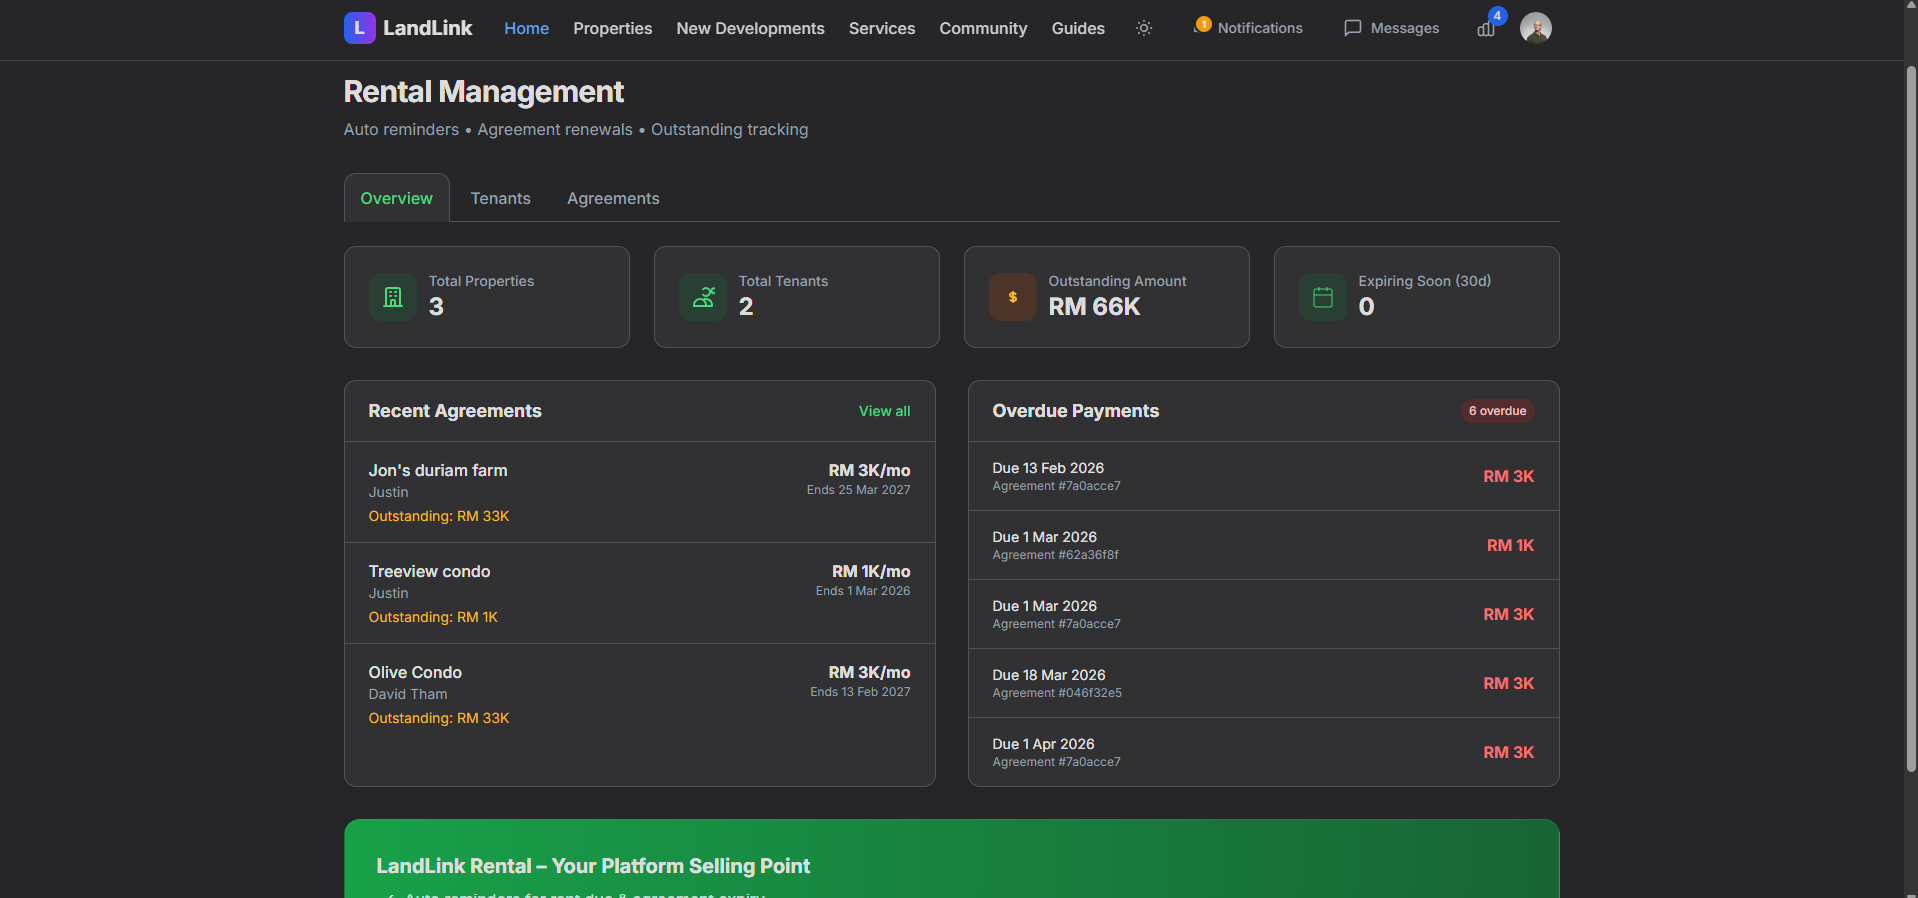Open the Services nav item
1918x898 pixels.
click(x=882, y=28)
